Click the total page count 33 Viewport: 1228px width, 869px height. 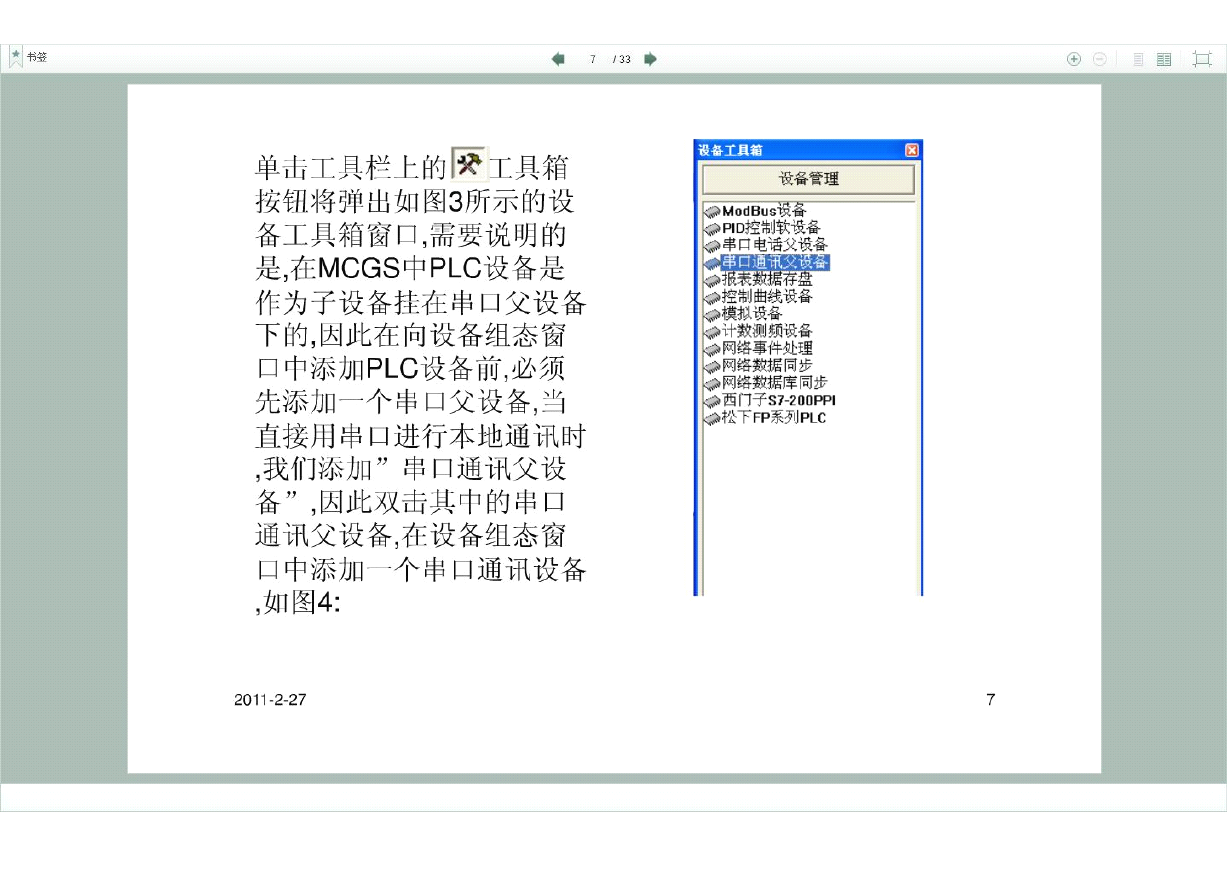tap(625, 59)
